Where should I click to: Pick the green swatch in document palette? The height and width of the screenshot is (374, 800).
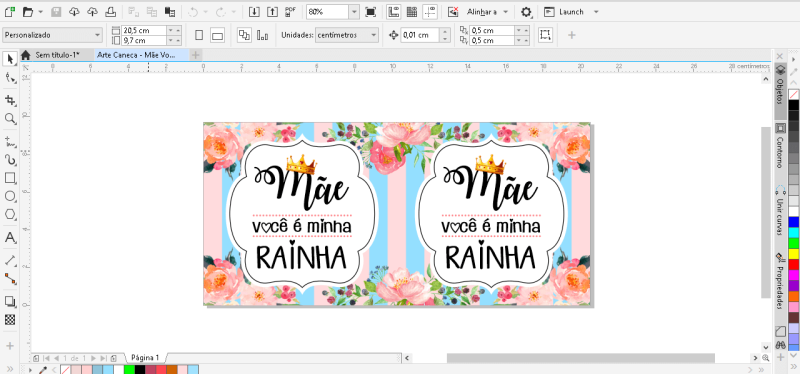point(129,369)
